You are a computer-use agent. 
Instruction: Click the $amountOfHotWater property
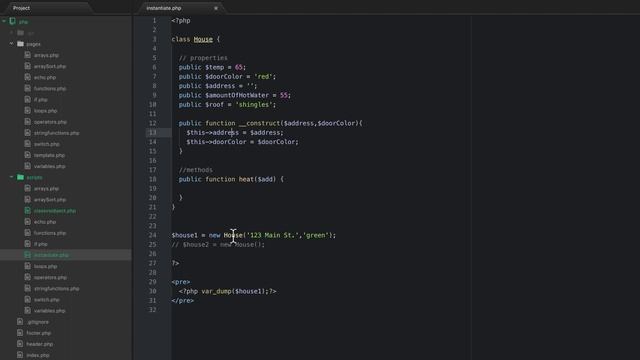237,95
